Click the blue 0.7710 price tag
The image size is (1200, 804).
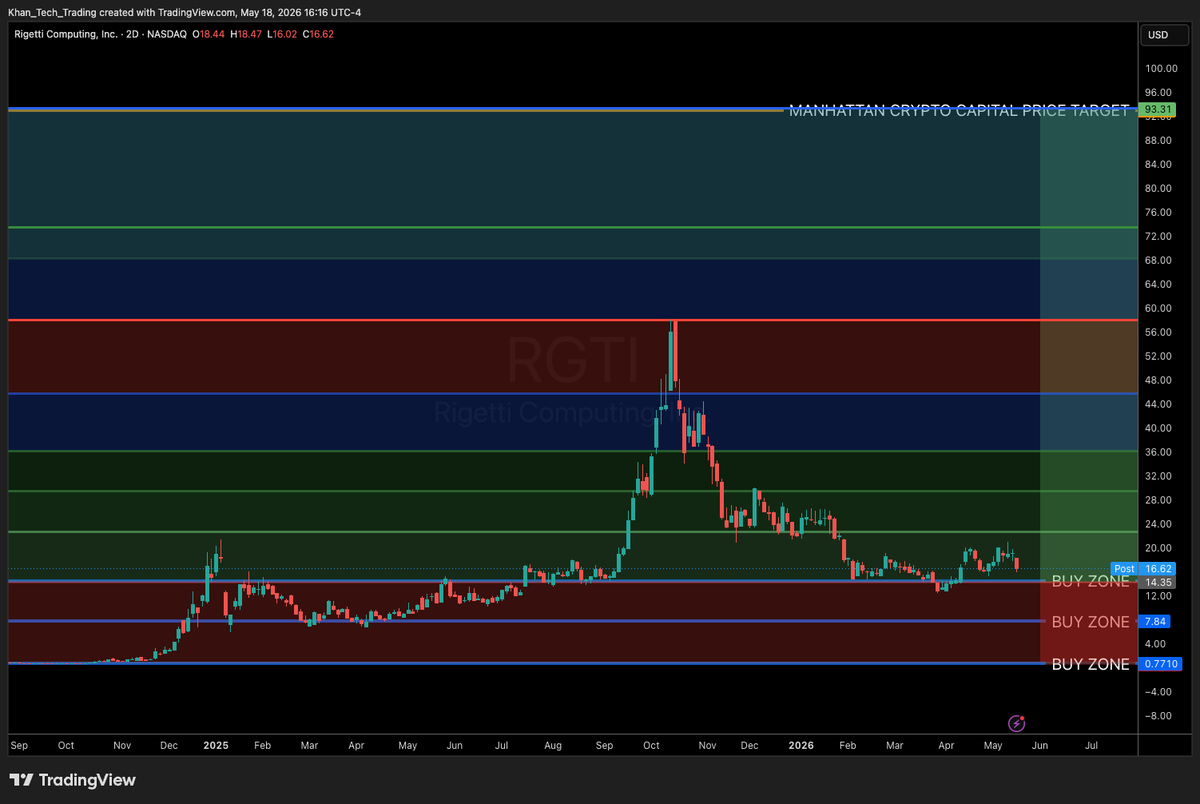[x=1161, y=664]
